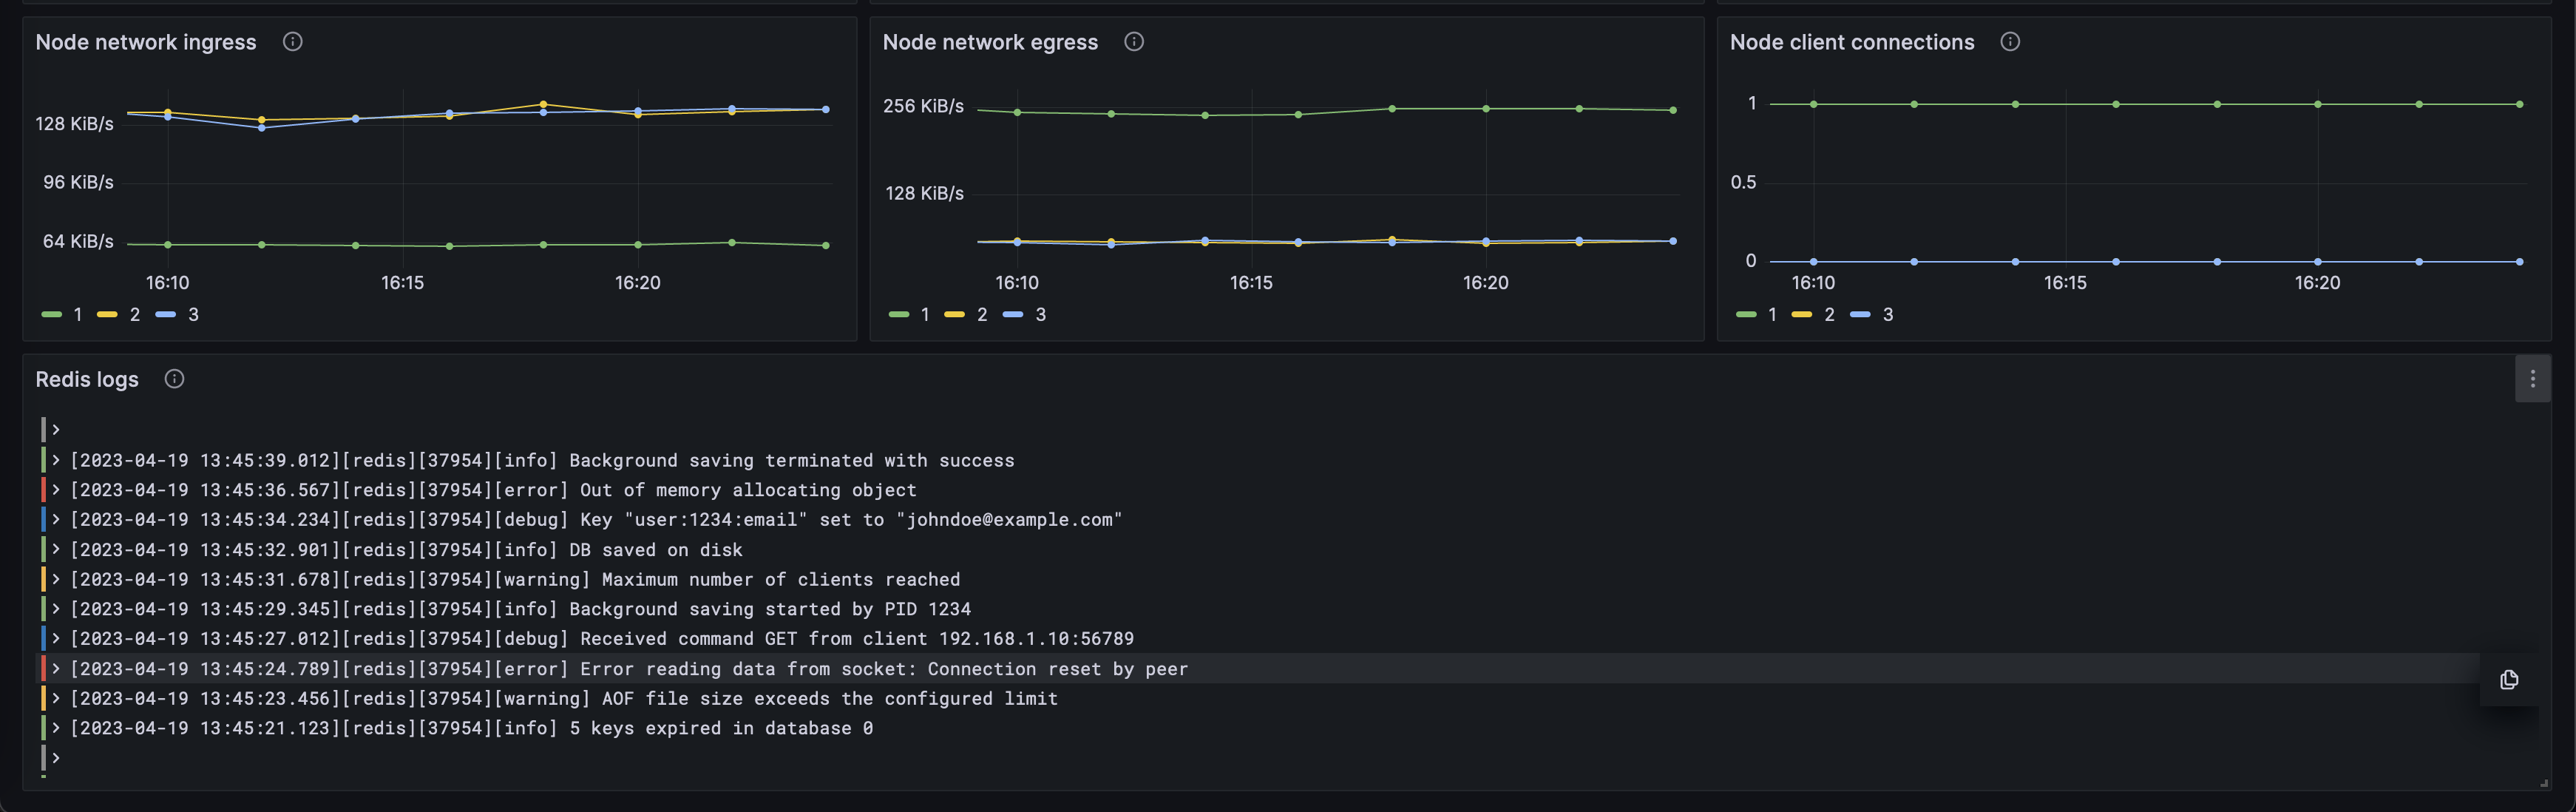Open Redis logs panel three-dot menu
Image resolution: width=2576 pixels, height=812 pixels.
[x=2532, y=379]
